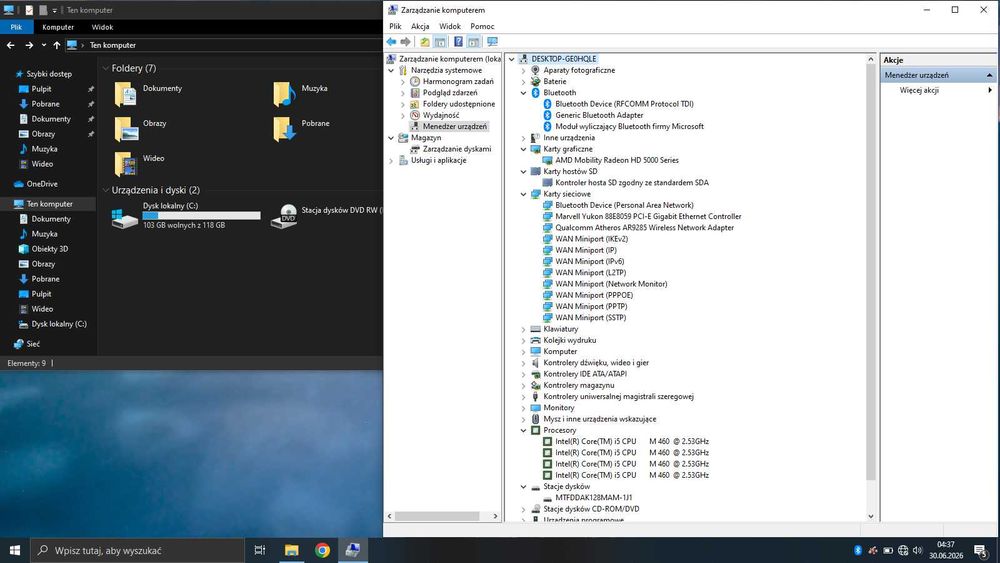Expand the Aparaty fotograficzne category
Image resolution: width=1000 pixels, height=563 pixels.
point(524,71)
